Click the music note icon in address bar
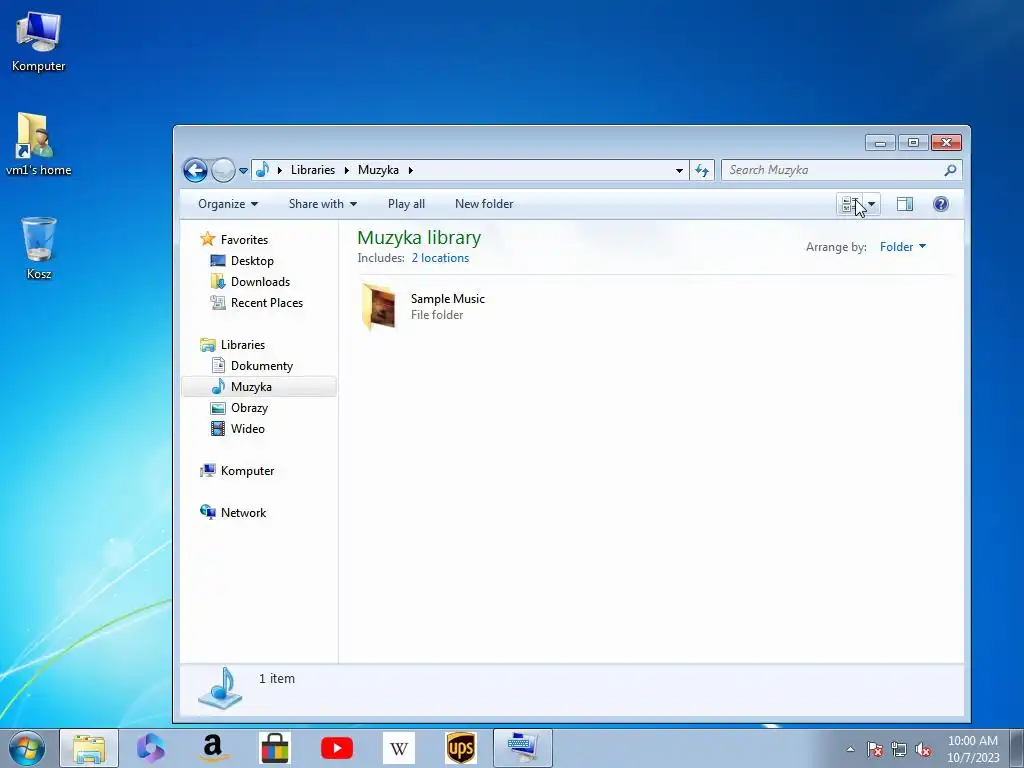The width and height of the screenshot is (1024, 768). pyautogui.click(x=262, y=170)
